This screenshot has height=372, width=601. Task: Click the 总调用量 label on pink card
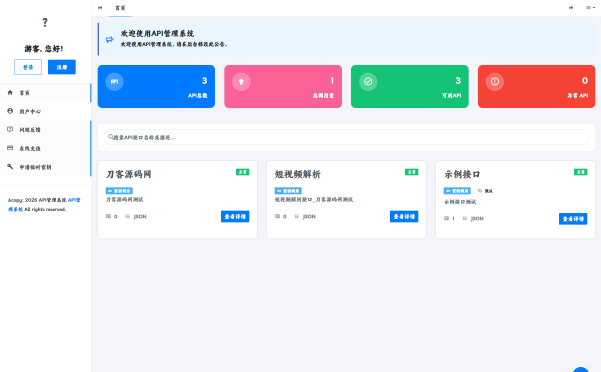pos(323,95)
